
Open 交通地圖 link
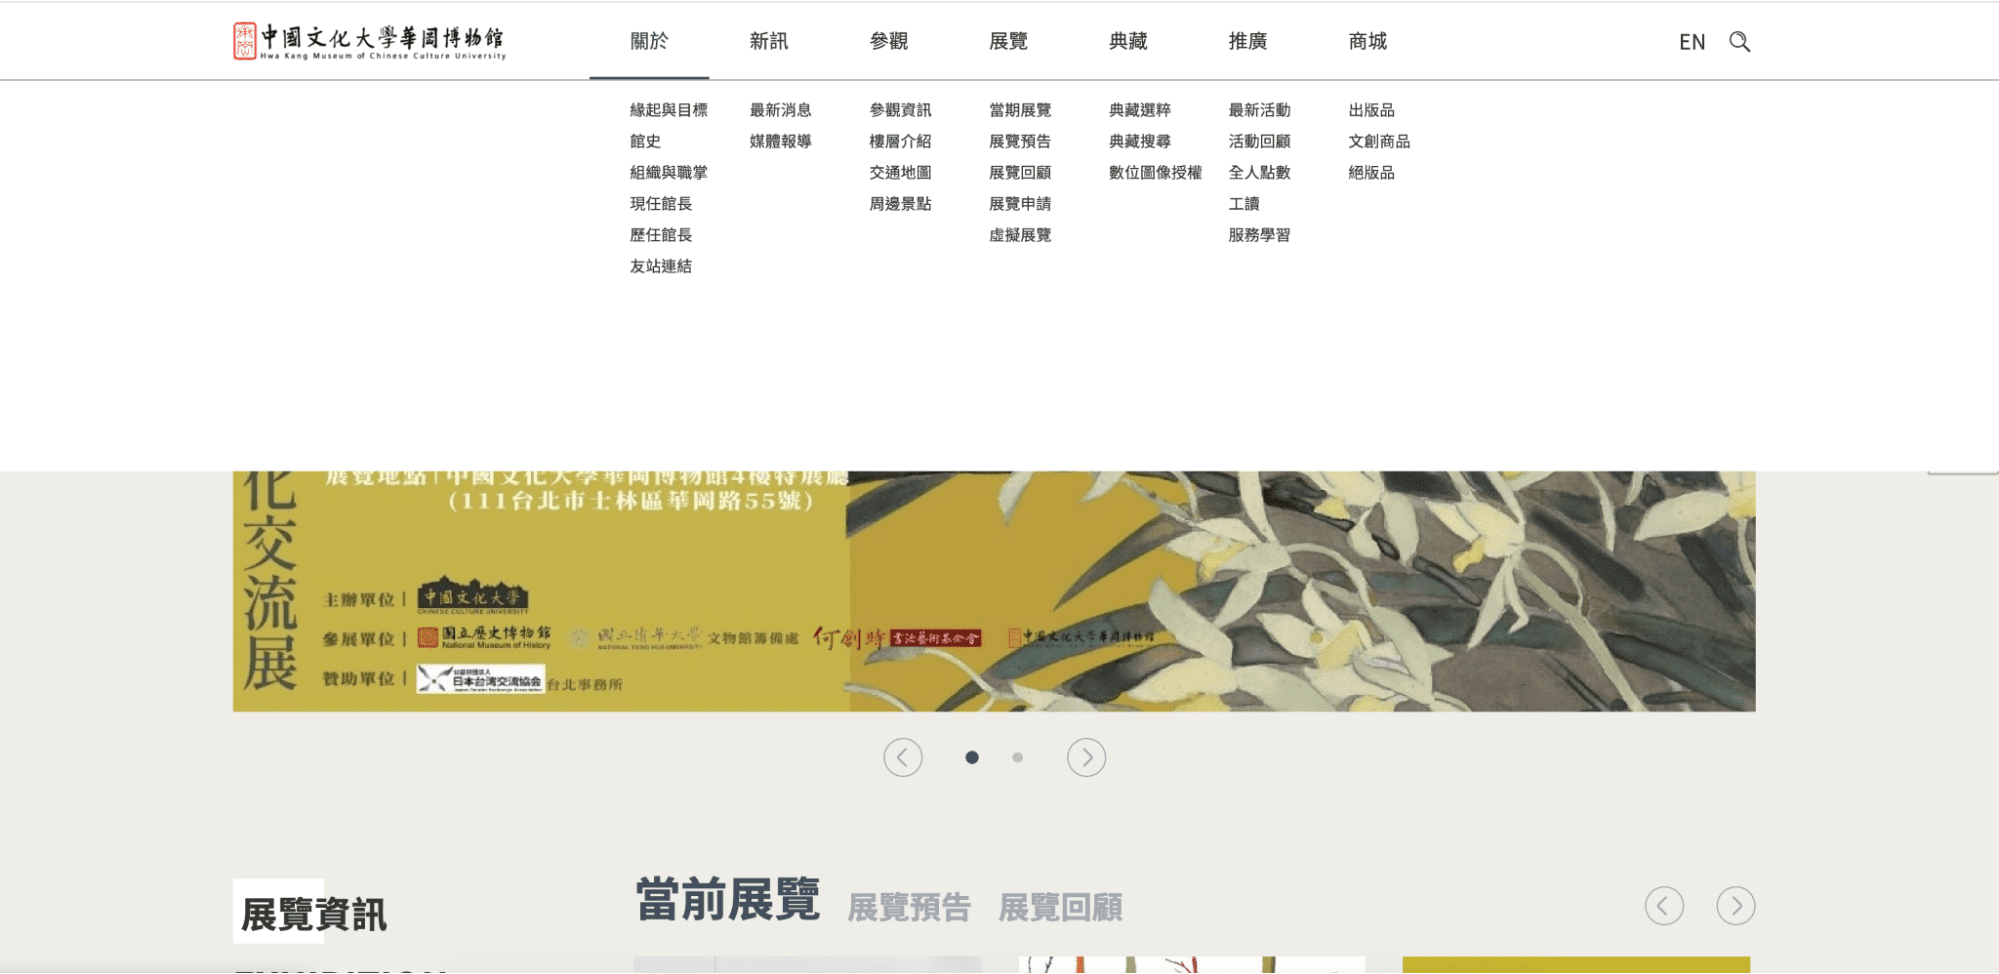pyautogui.click(x=900, y=172)
